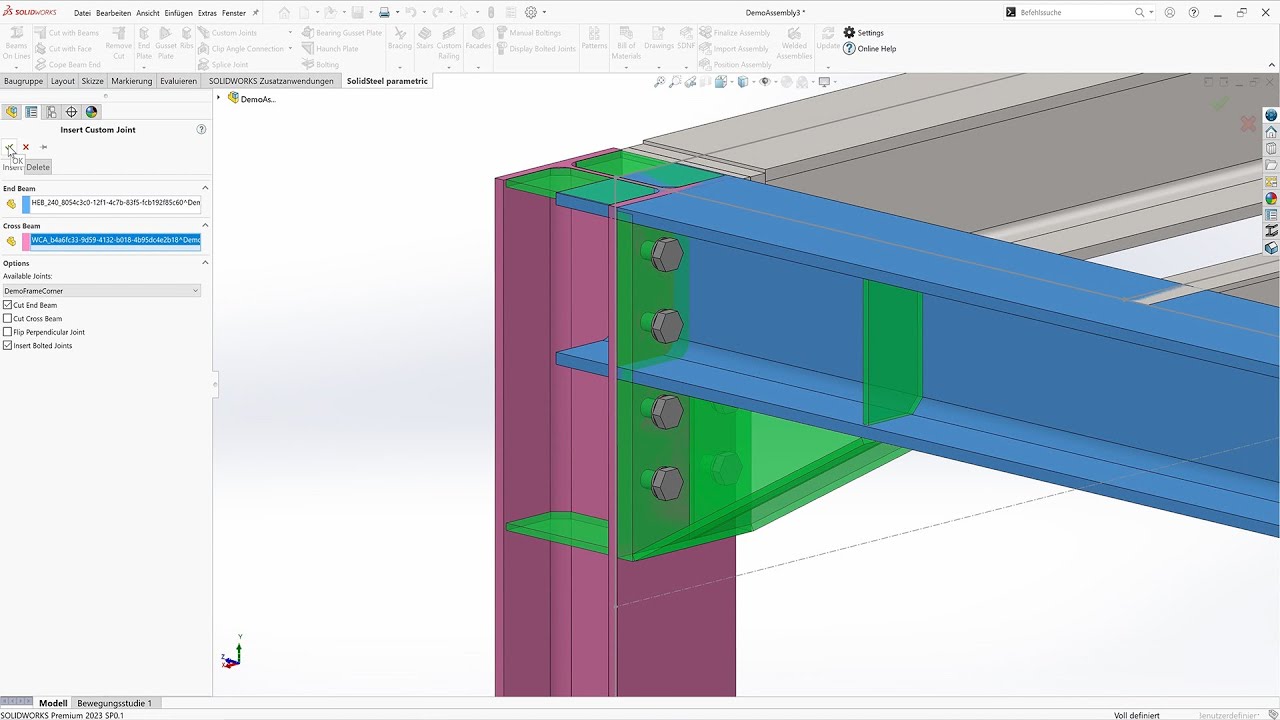This screenshot has height=720, width=1280.
Task: Select the Bewegungsstudie 1 bottom tab
Action: pos(115,703)
